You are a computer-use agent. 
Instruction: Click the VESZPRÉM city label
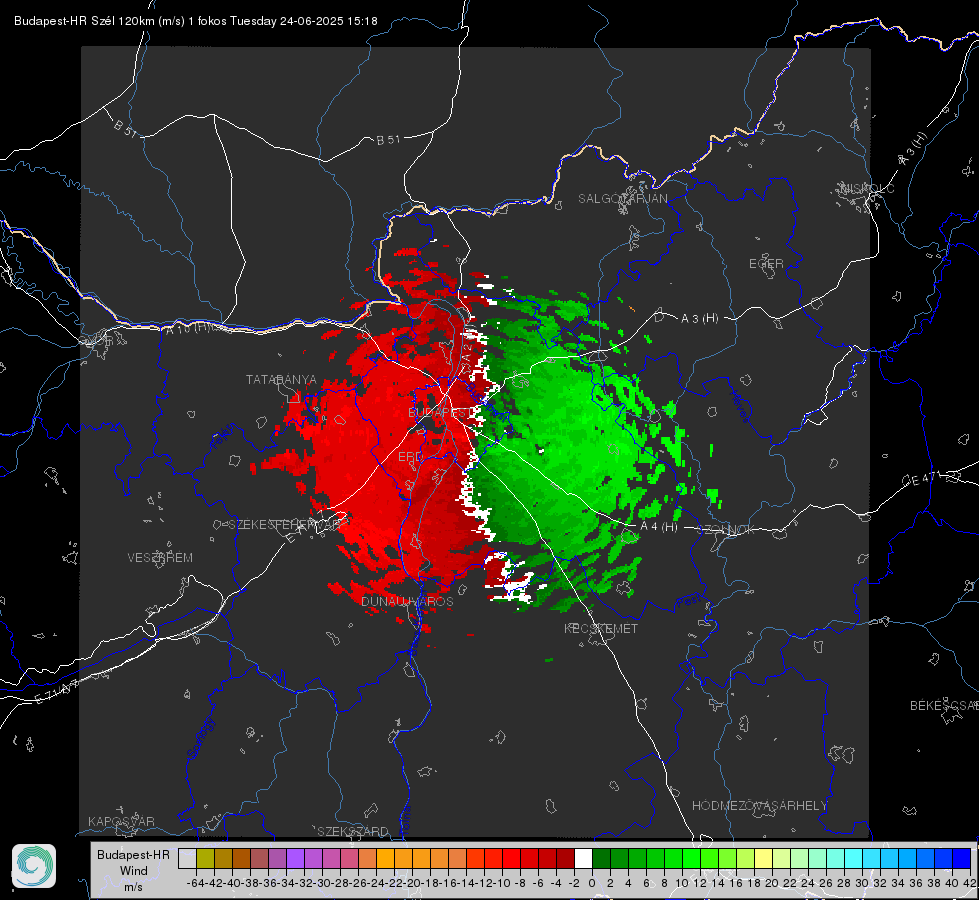(160, 558)
